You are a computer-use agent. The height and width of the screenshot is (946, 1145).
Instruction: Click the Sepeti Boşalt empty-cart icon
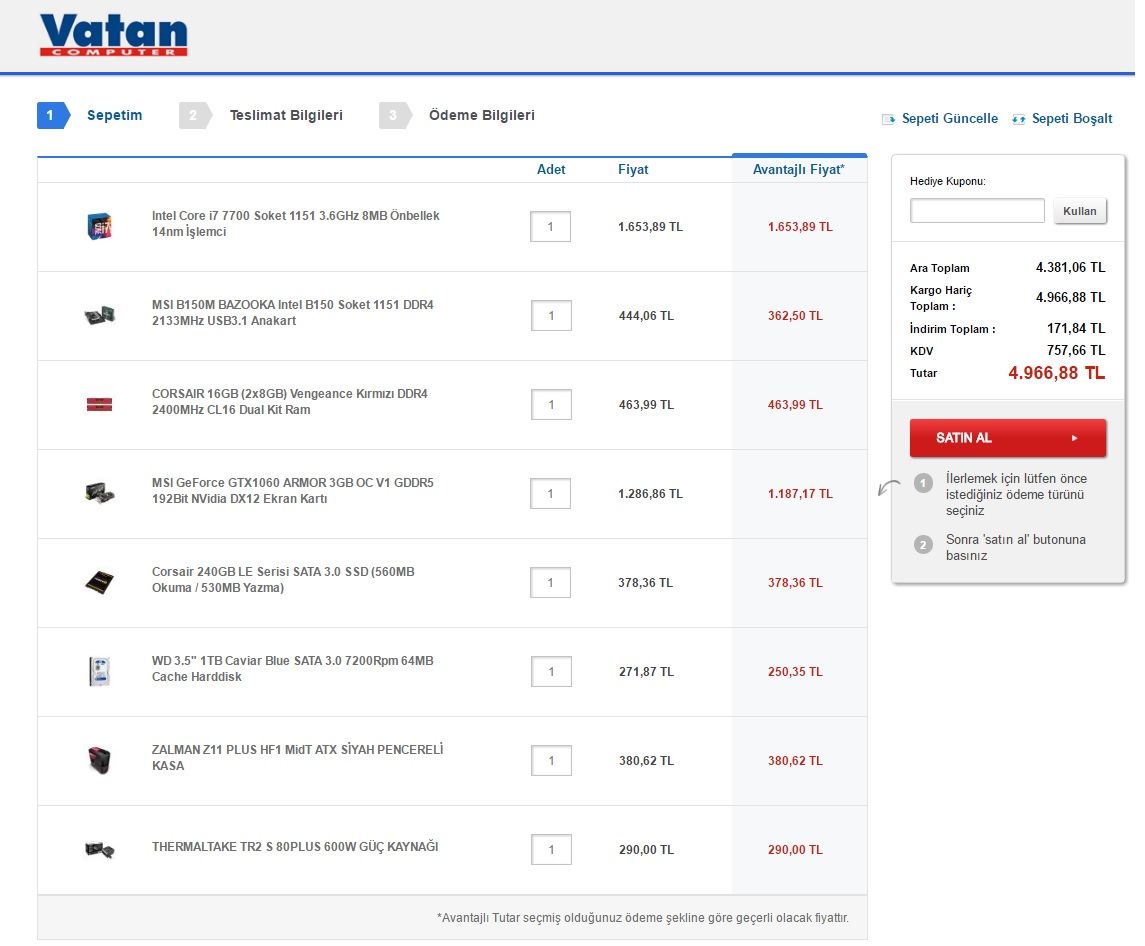point(1018,119)
